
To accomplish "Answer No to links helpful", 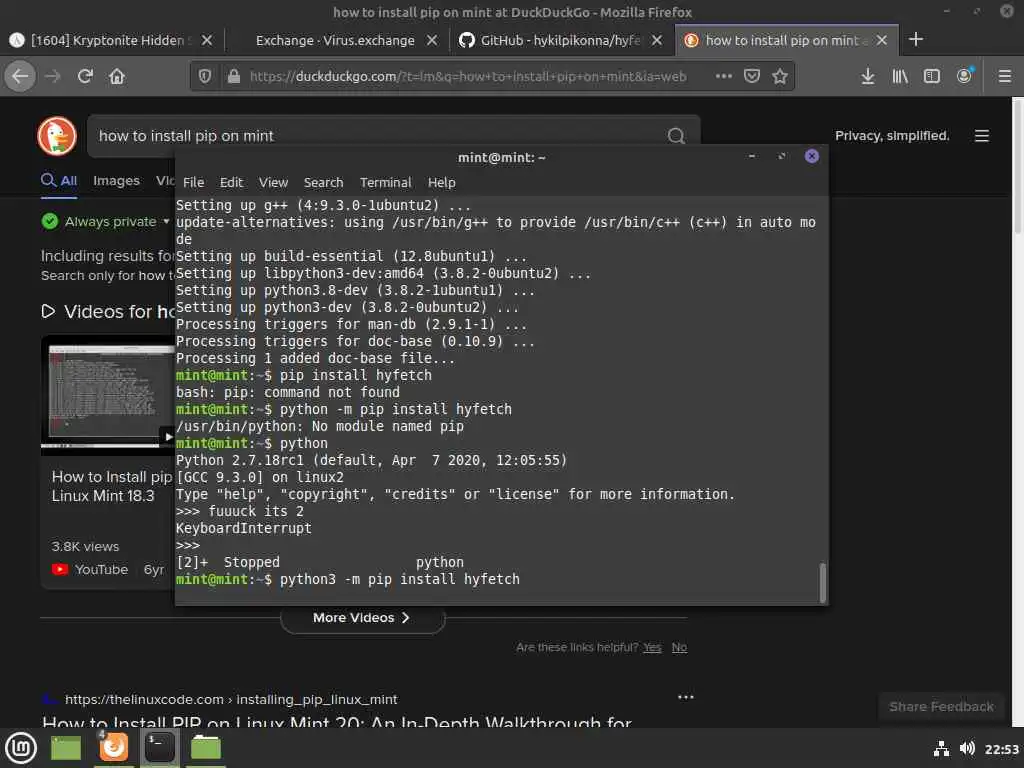I will click(x=679, y=647).
